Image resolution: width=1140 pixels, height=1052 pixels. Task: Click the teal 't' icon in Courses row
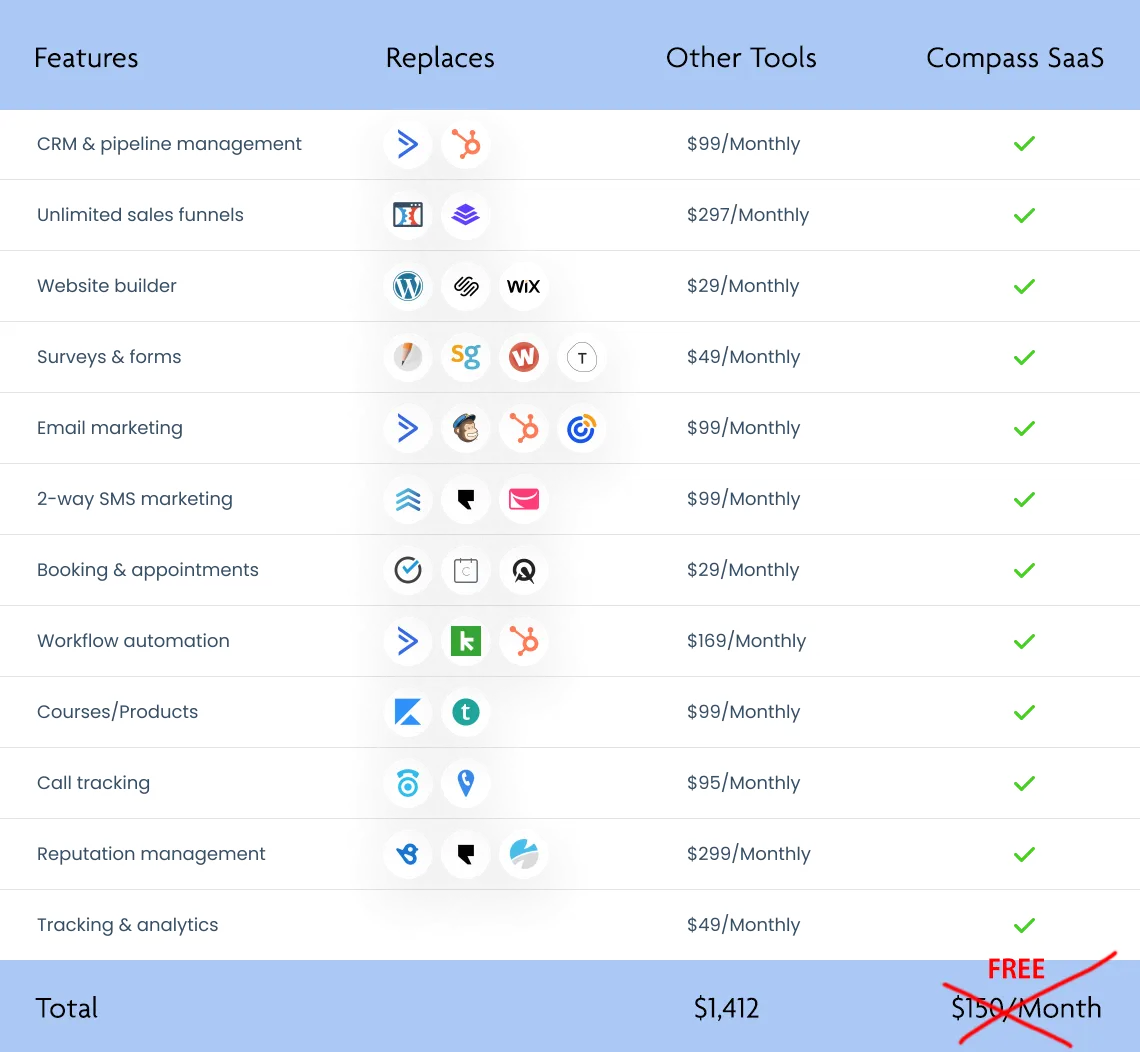pos(466,712)
